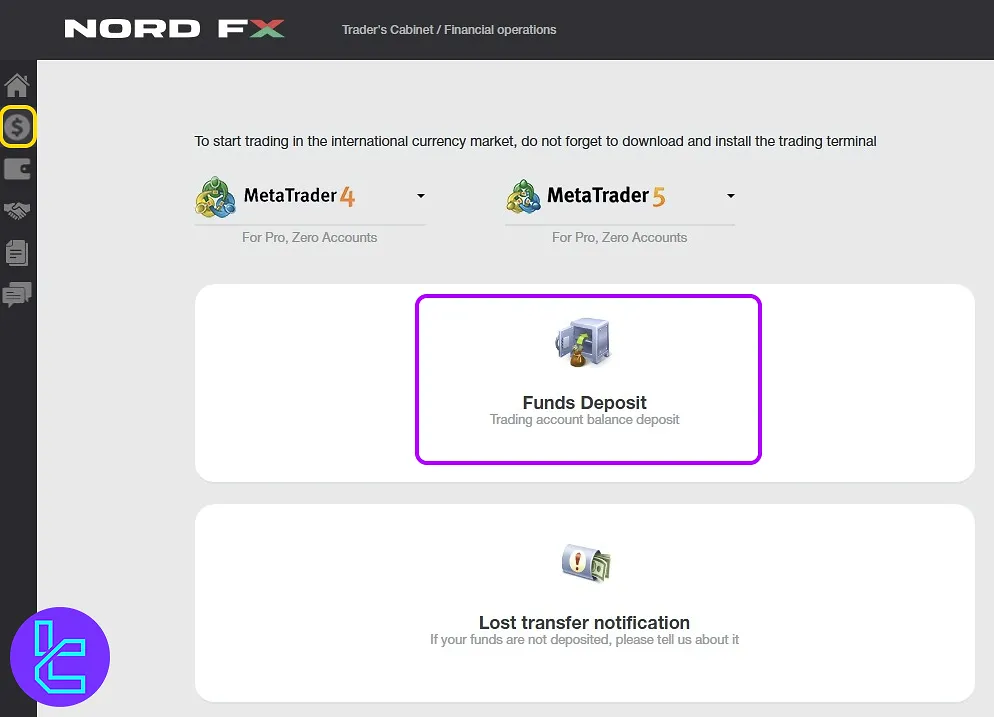Click the NordFX logo
Screen dimensions: 994x717
point(174,29)
